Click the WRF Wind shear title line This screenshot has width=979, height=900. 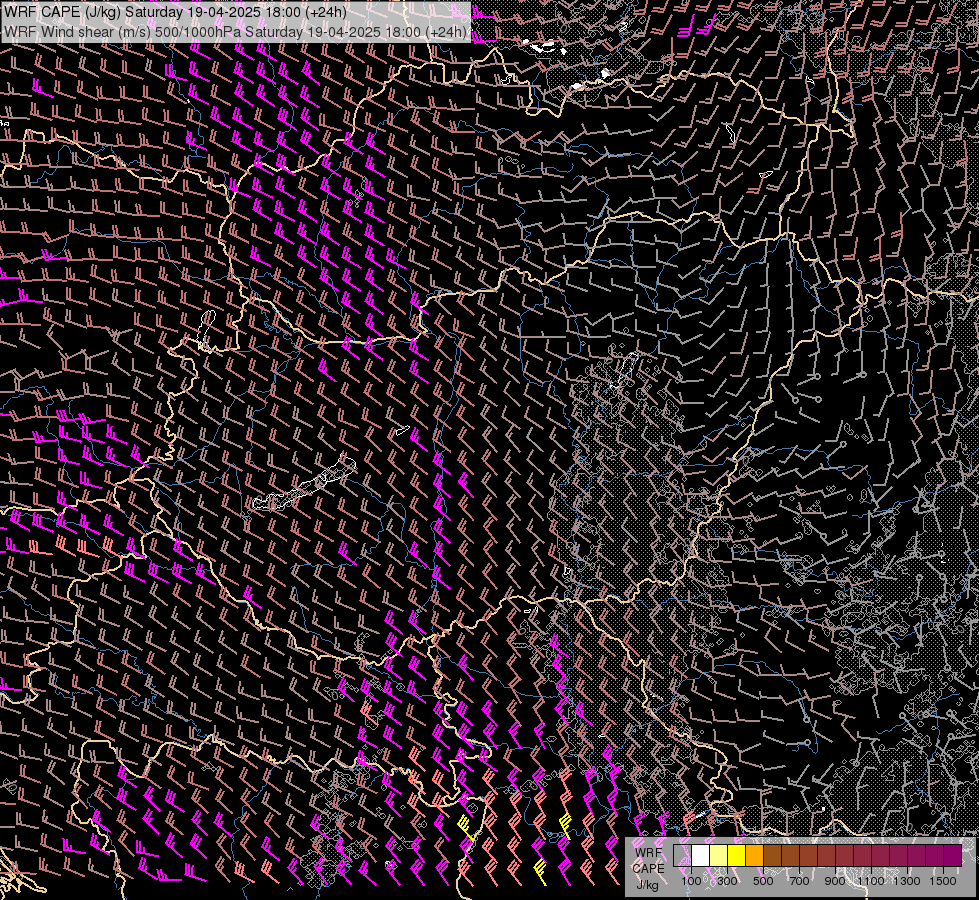236,32
